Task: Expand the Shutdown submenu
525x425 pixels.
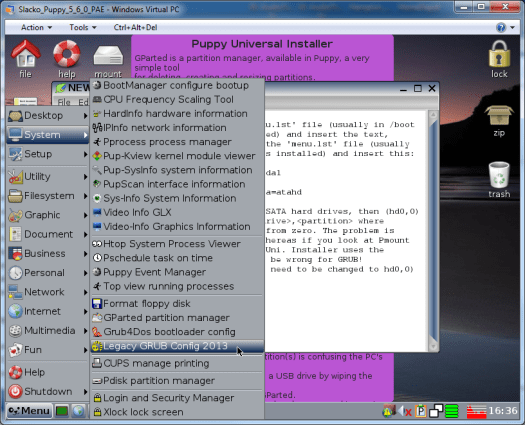Action: pyautogui.click(x=48, y=392)
